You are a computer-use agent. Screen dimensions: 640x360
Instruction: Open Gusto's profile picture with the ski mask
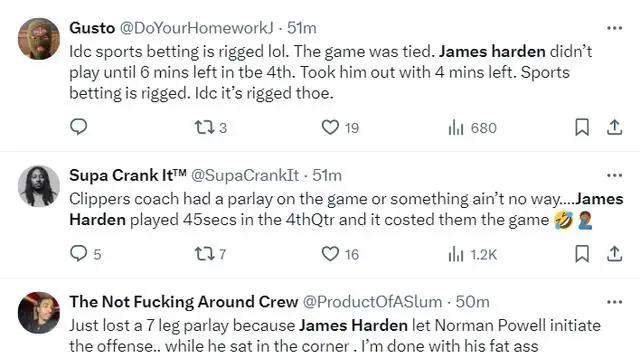tap(39, 39)
